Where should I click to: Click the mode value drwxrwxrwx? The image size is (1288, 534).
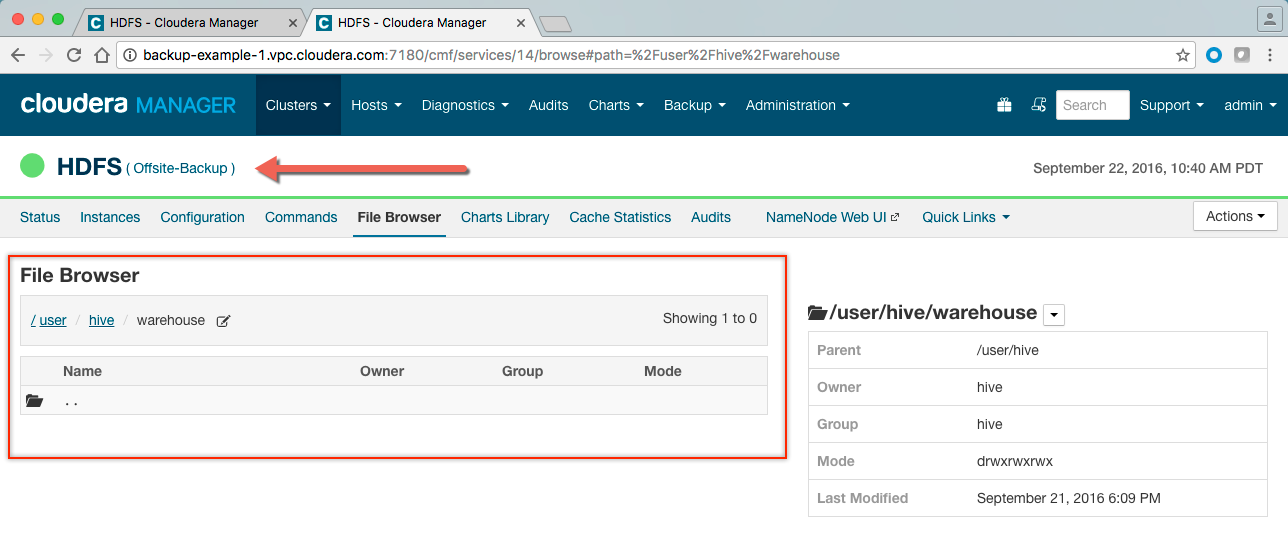coord(1015,461)
